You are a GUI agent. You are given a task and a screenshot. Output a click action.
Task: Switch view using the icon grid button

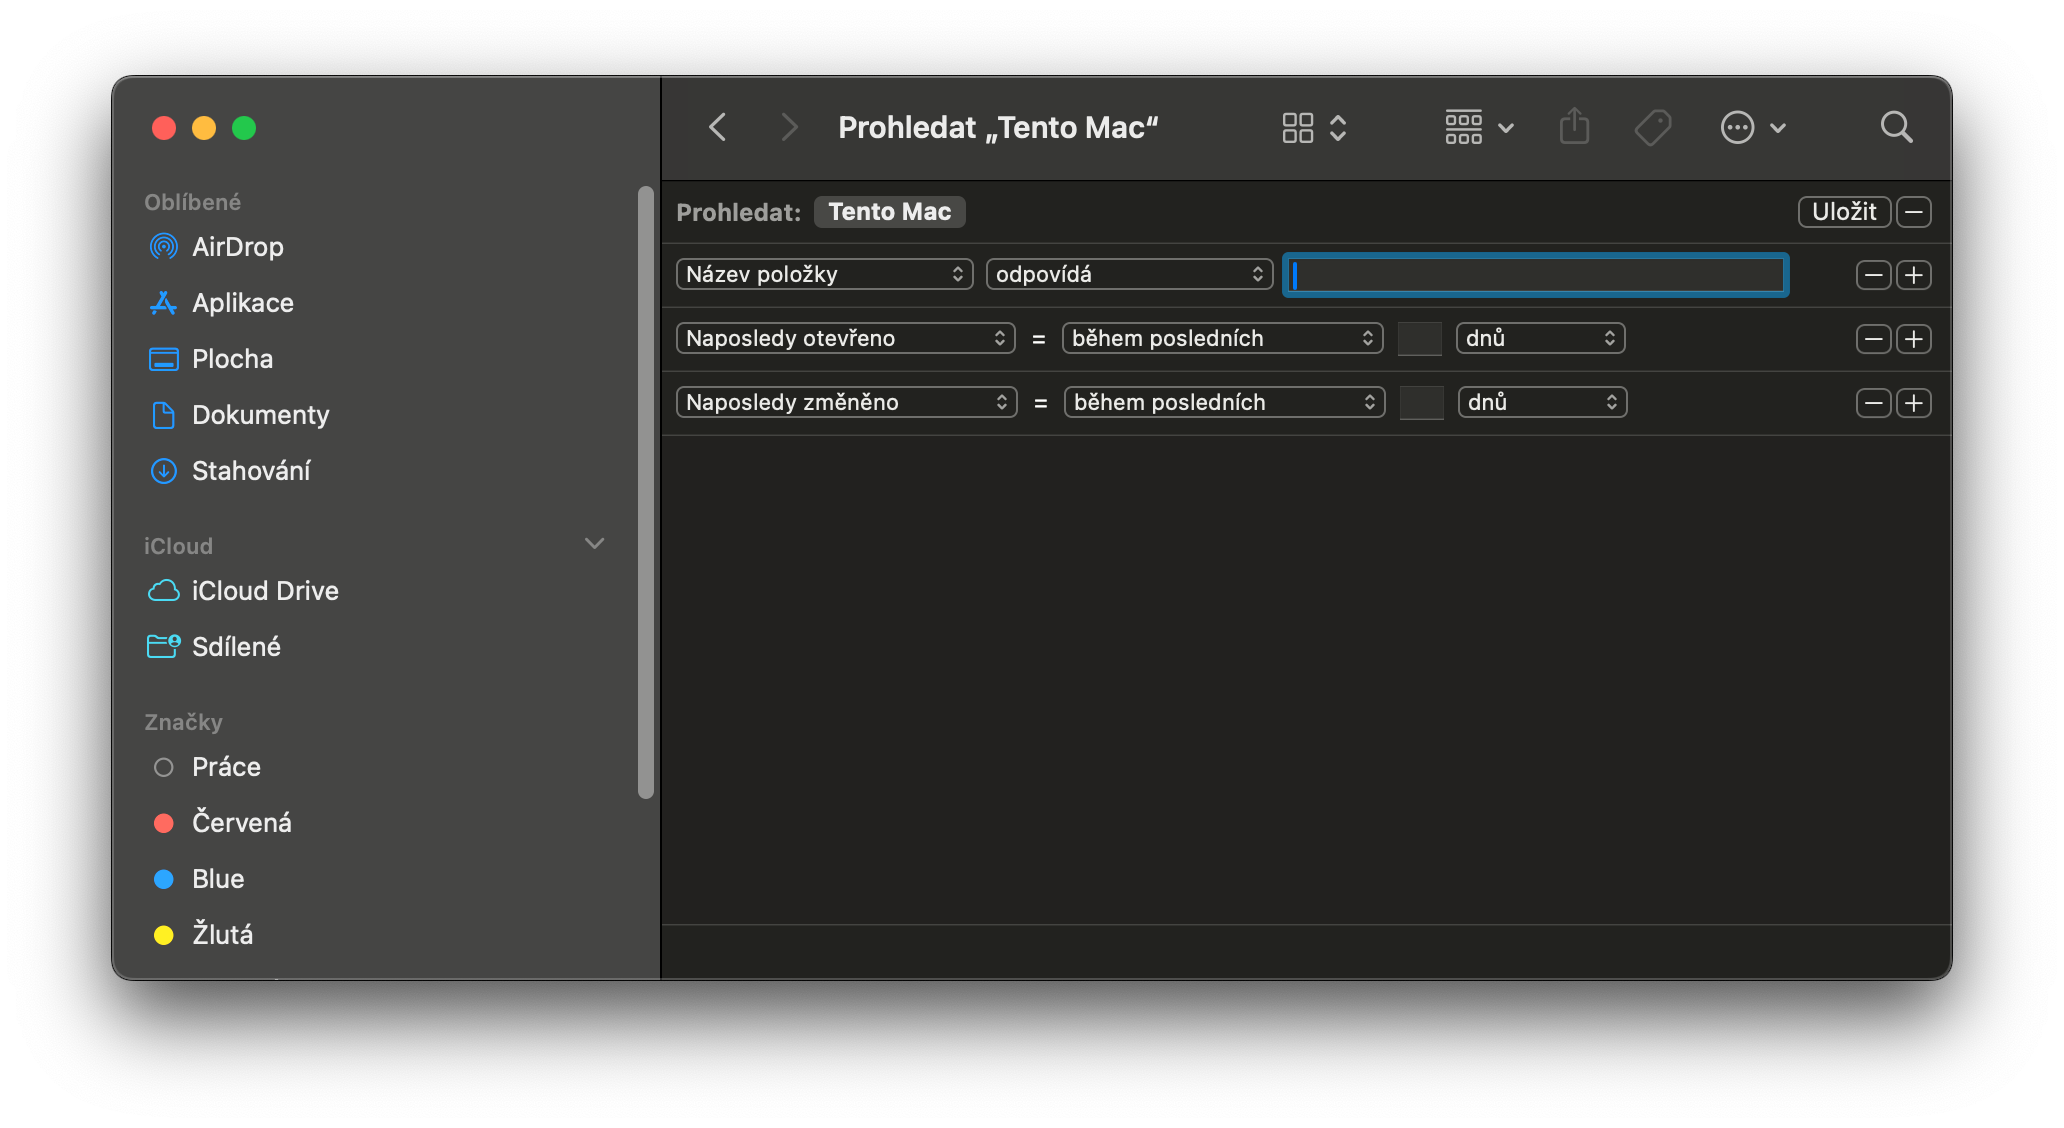pos(1298,127)
